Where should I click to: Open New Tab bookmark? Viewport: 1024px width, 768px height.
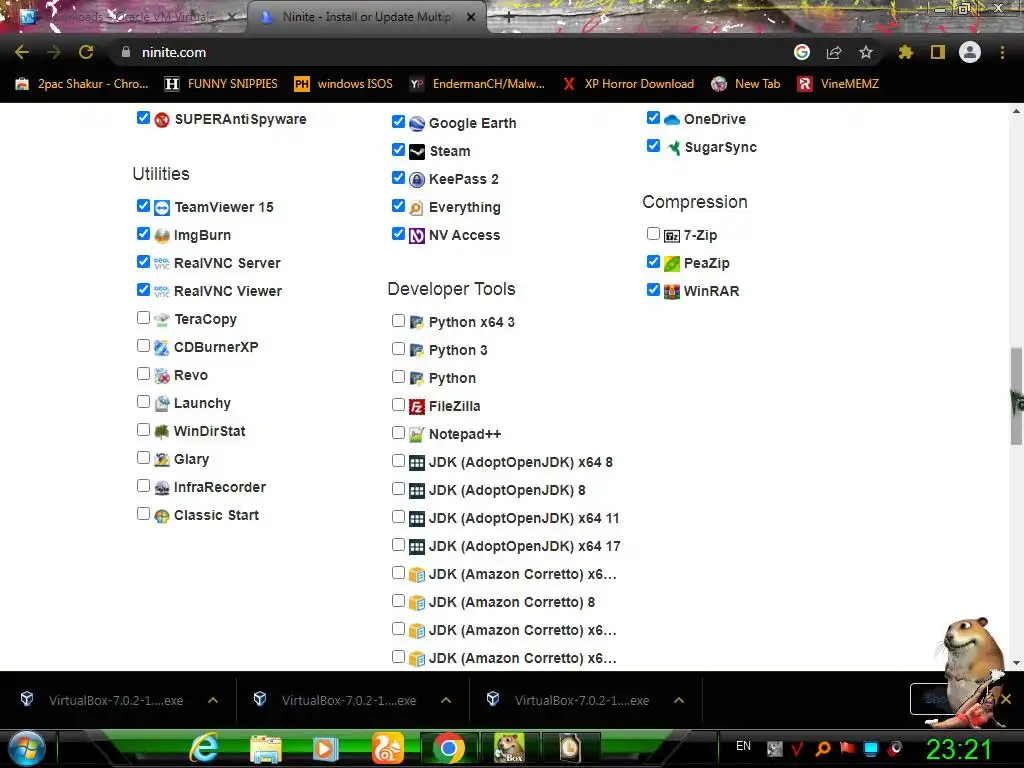click(x=746, y=84)
